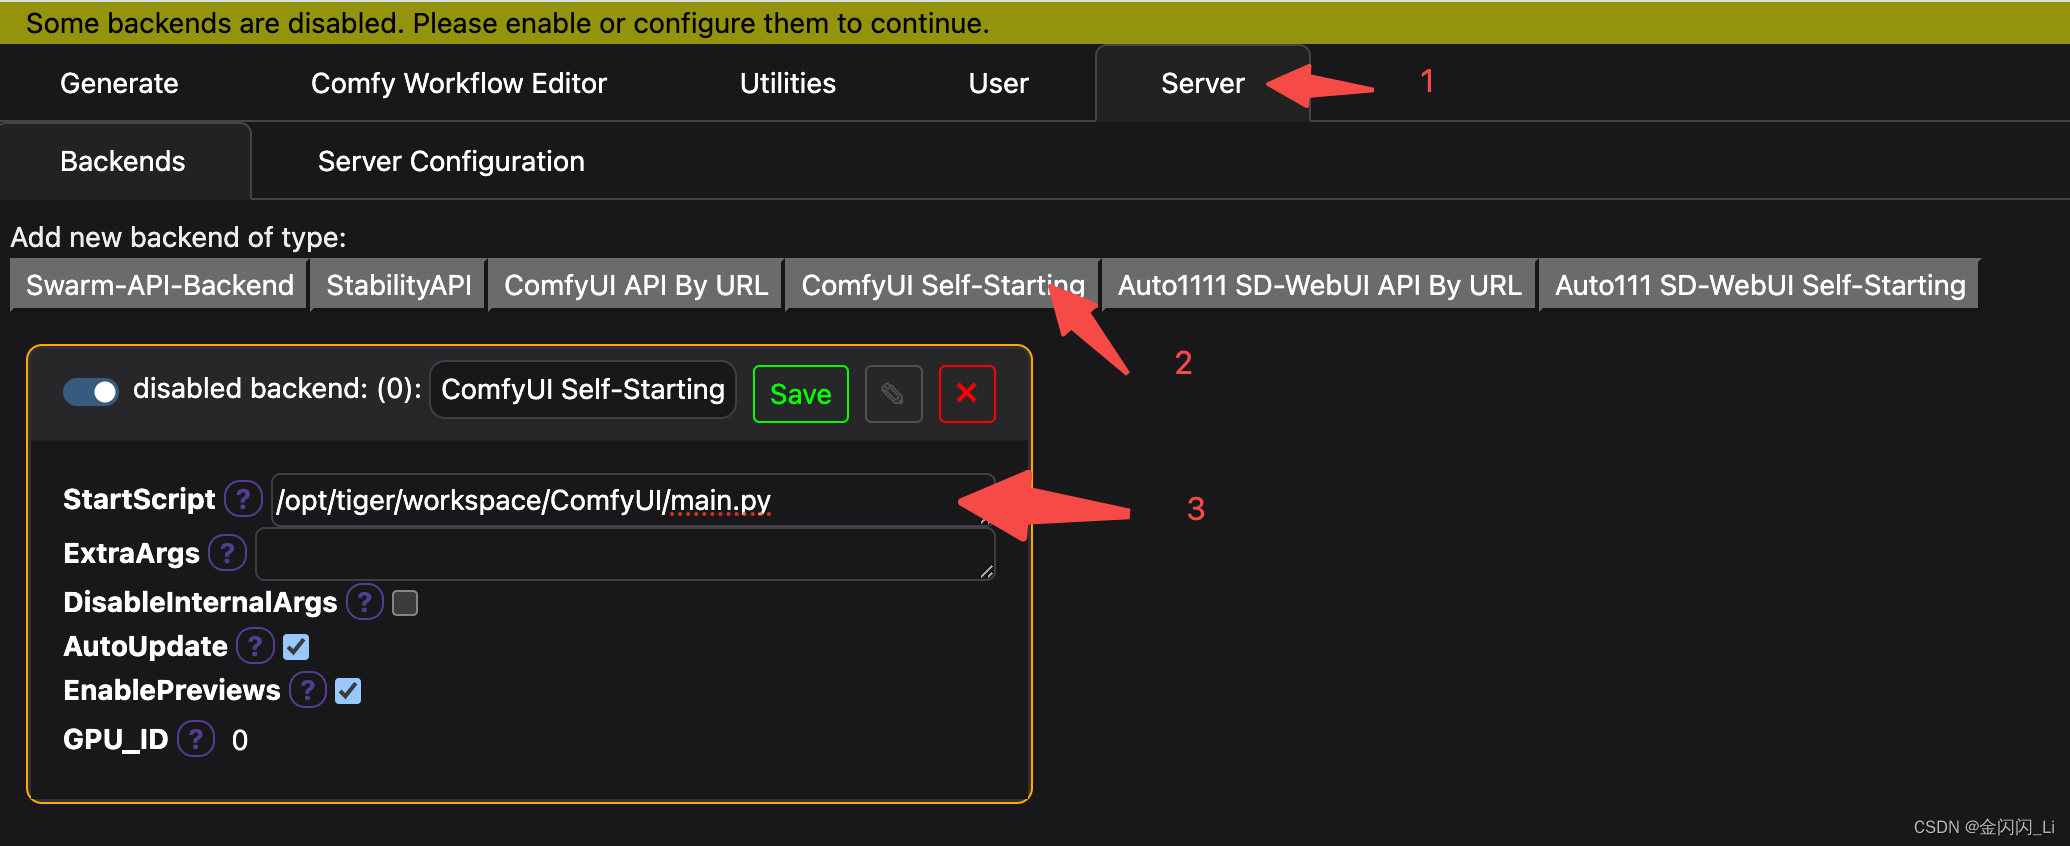Viewport: 2070px width, 846px height.
Task: Open the Backends sub-tab
Action: [123, 161]
